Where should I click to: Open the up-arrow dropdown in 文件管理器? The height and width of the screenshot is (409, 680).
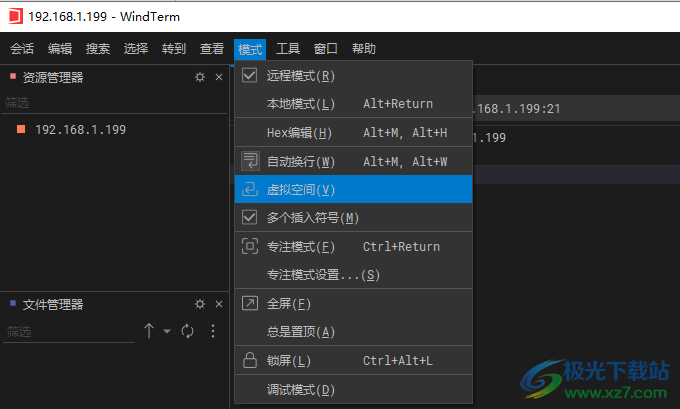click(167, 331)
